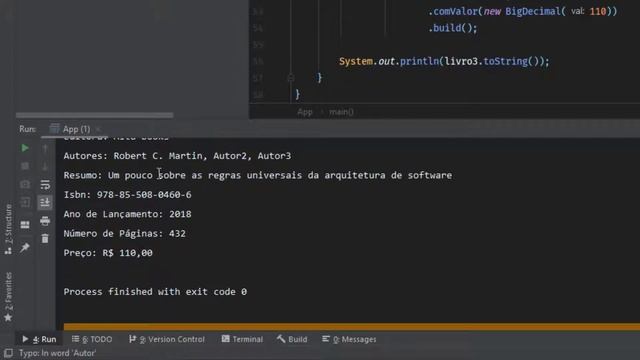Click the 'Preço: R$ 110,00' output line
Image resolution: width=640 pixels, height=360 pixels.
(108, 253)
